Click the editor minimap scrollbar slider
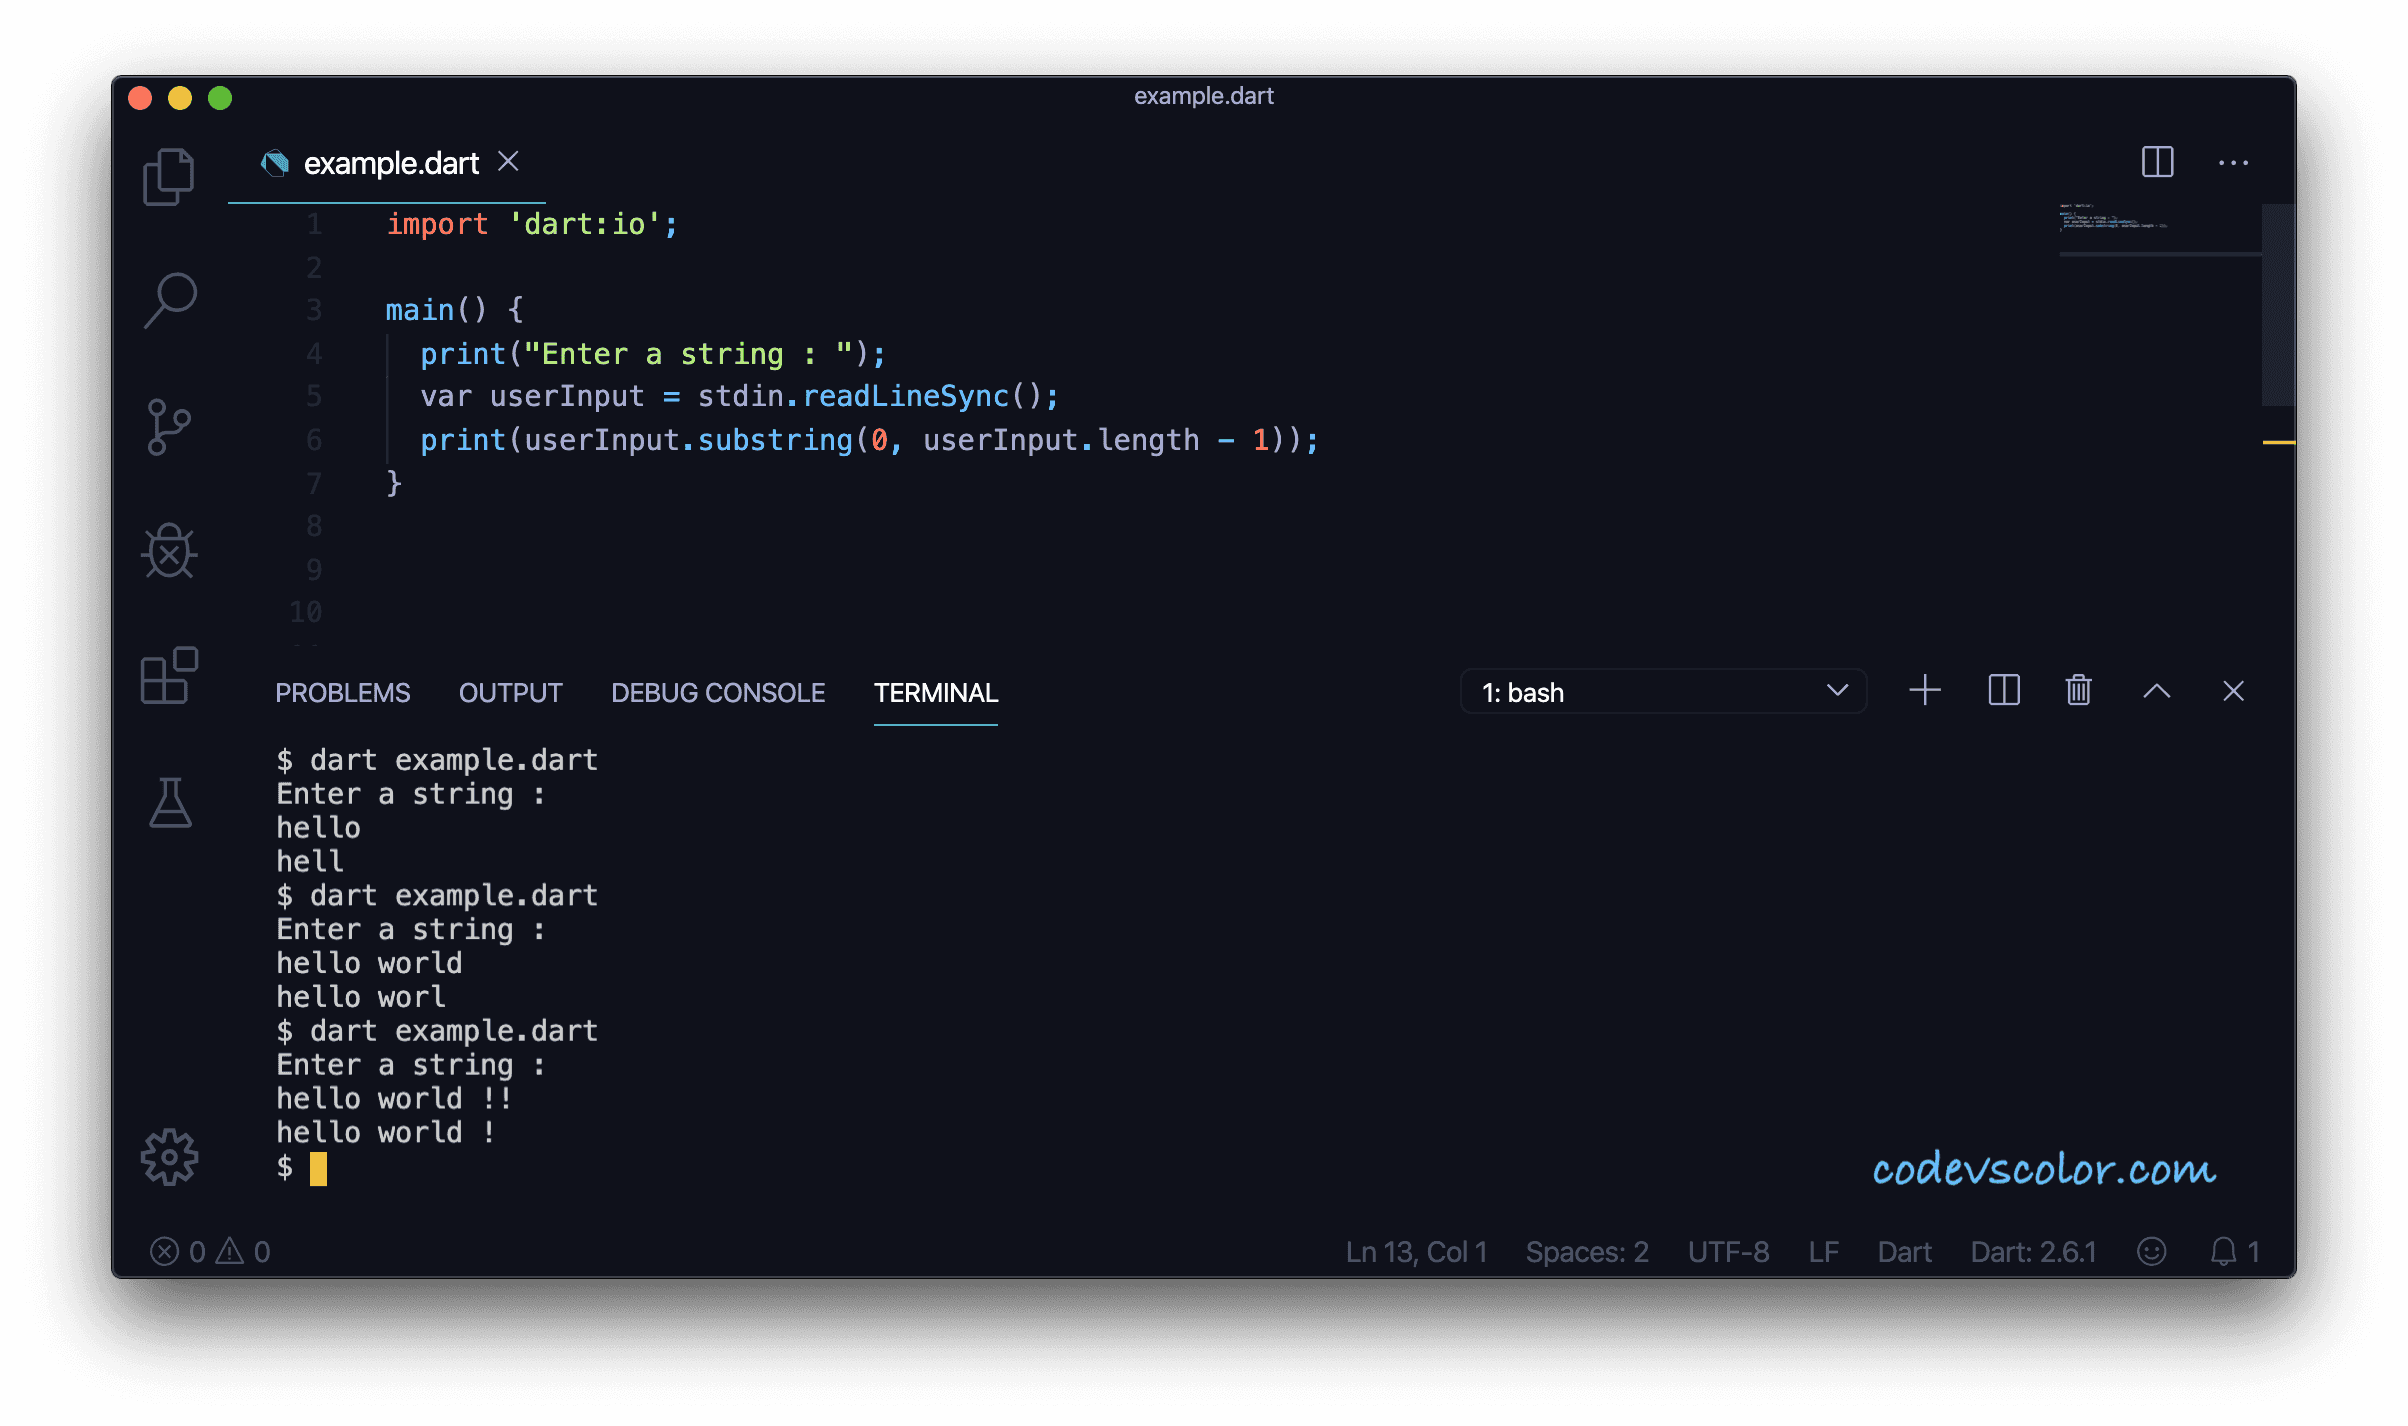Image resolution: width=2408 pixels, height=1426 pixels. [2277, 305]
